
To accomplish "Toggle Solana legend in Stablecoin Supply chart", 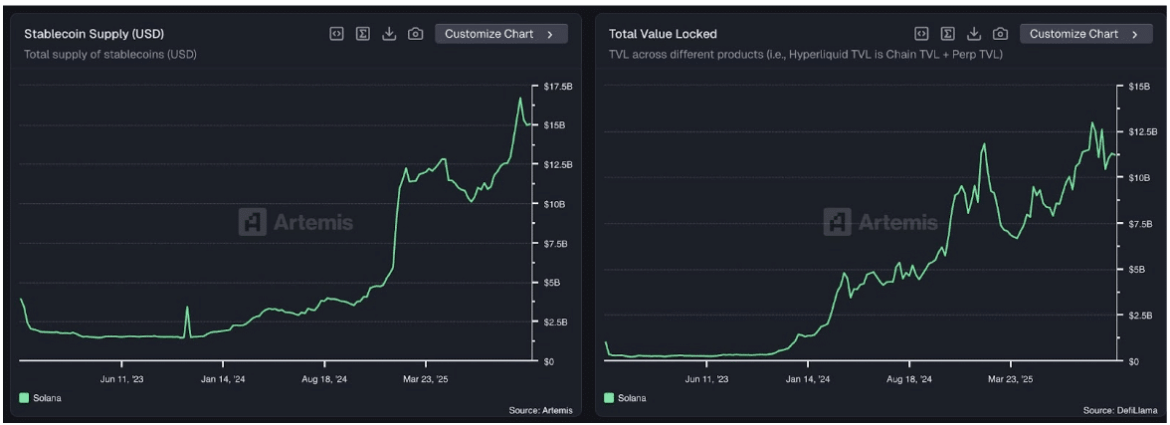I will coord(47,398).
